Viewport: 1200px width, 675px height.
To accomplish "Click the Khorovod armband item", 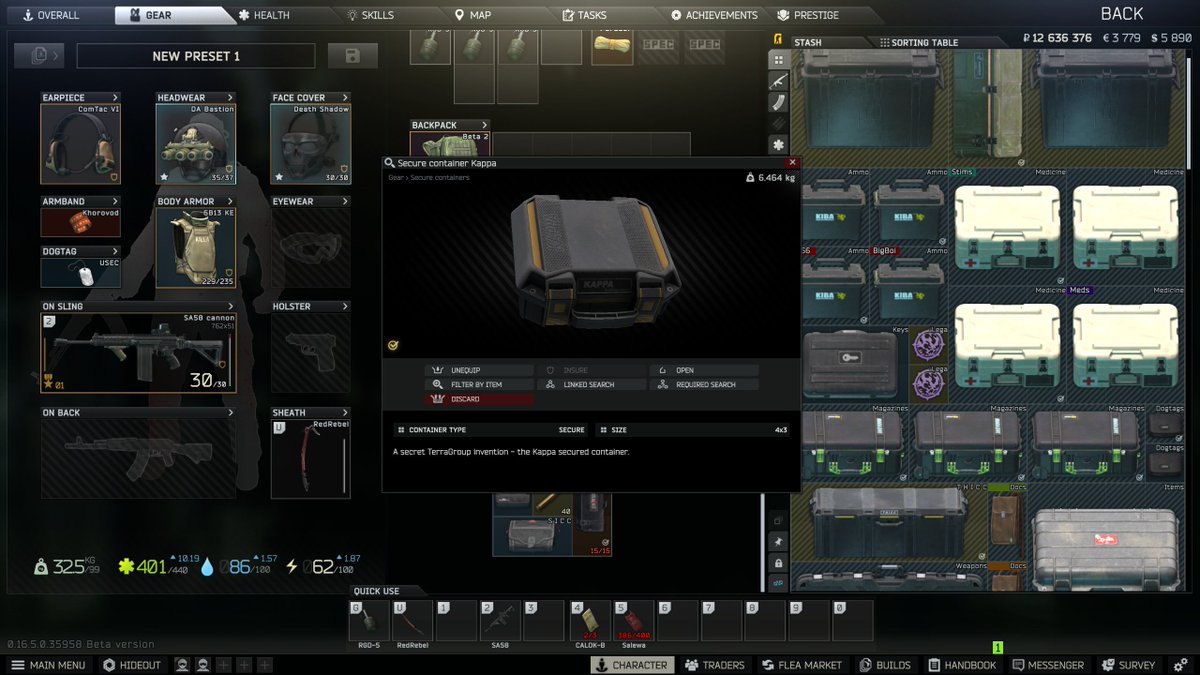I will coord(80,222).
